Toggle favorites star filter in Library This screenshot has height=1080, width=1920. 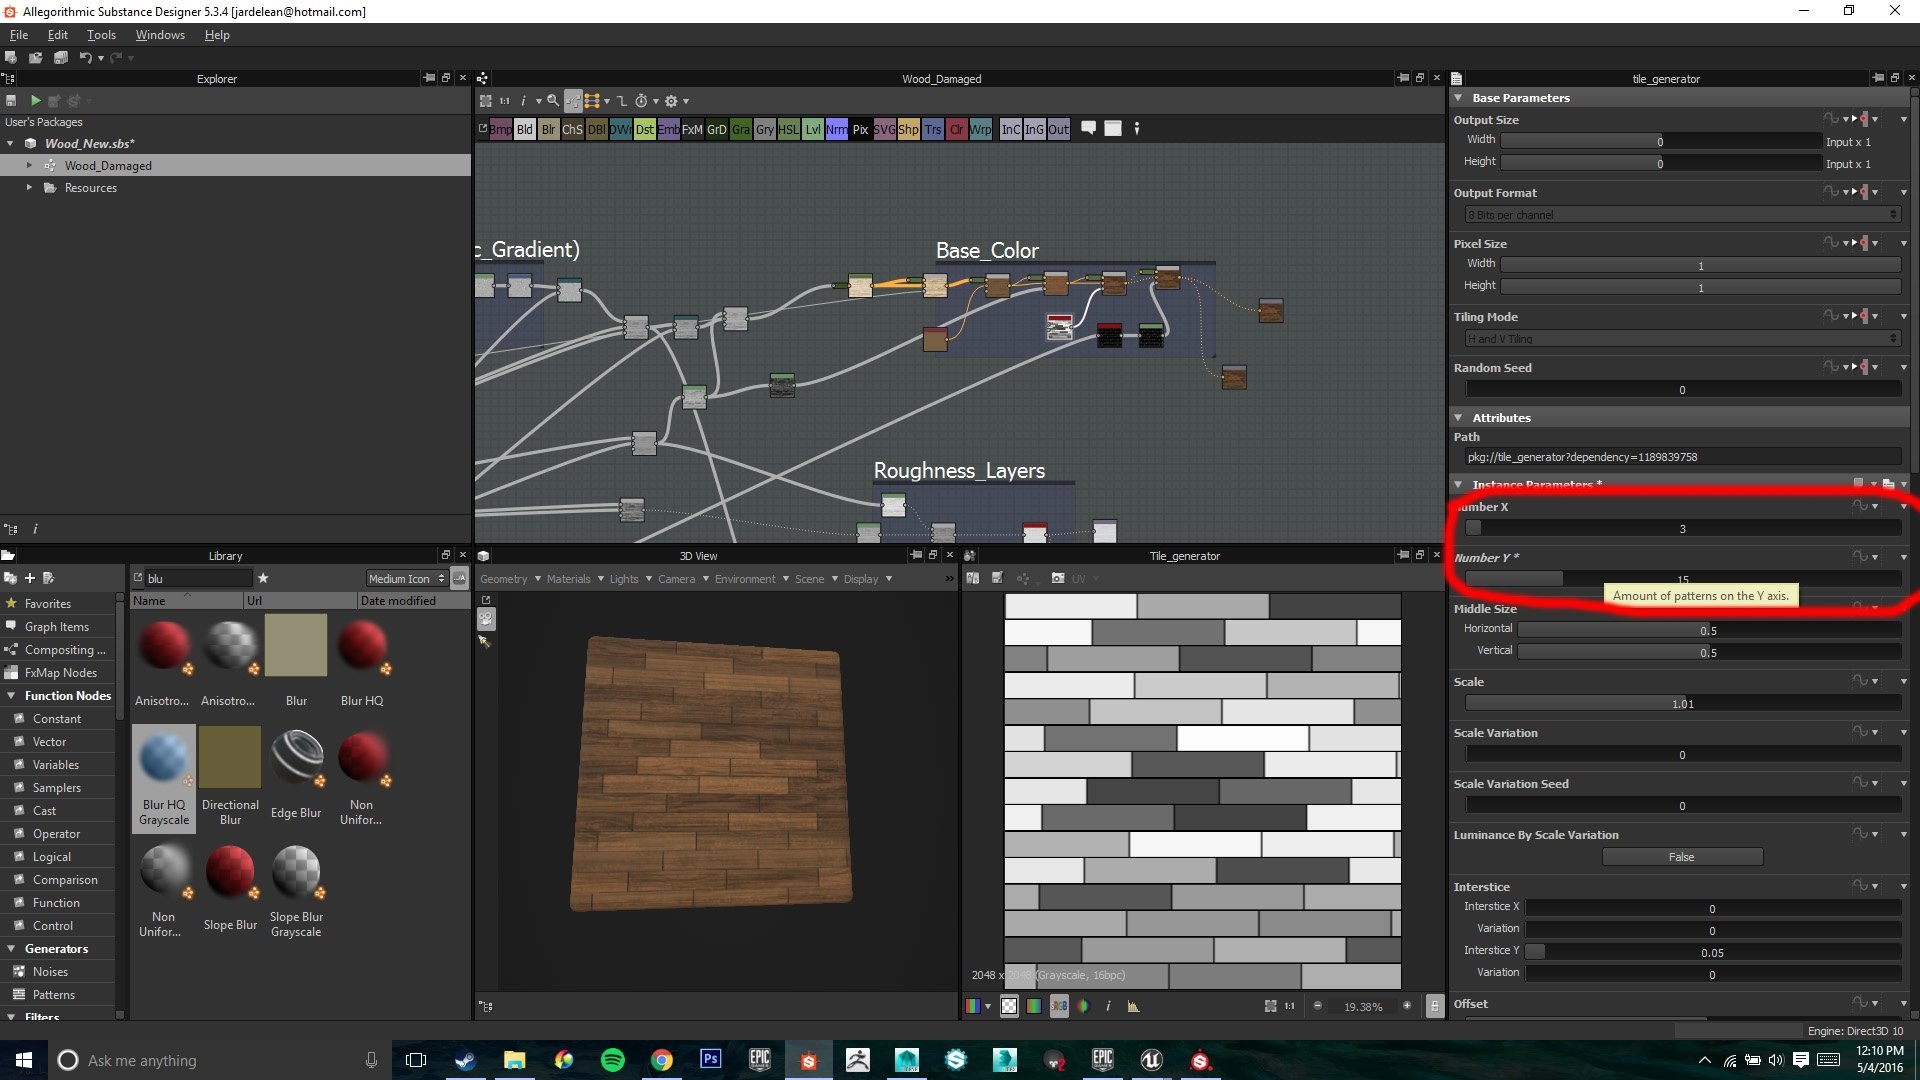tap(263, 578)
